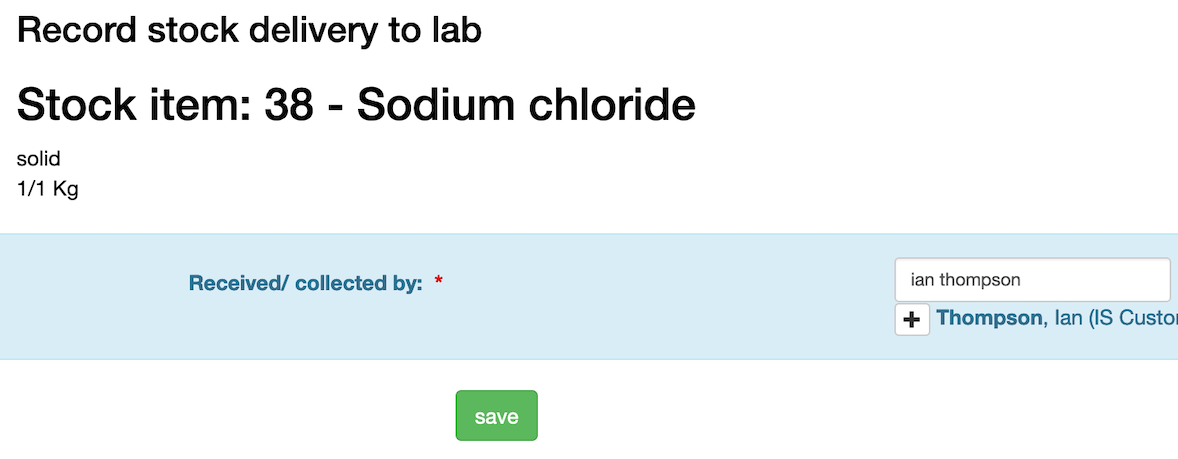The width and height of the screenshot is (1178, 459).
Task: Click the word Received in field label
Action: (x=235, y=284)
